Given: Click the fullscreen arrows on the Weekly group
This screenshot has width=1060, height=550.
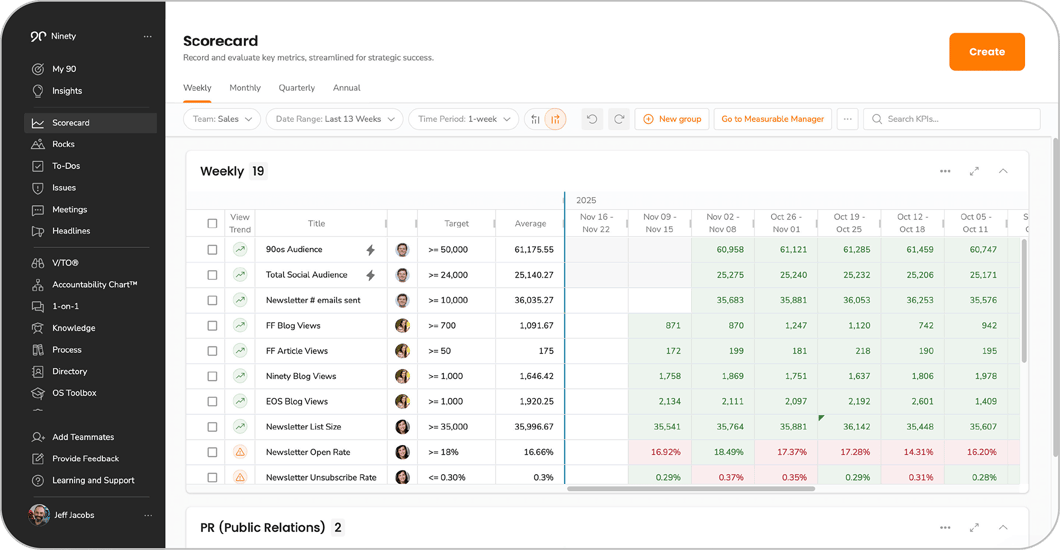Looking at the screenshot, I should (974, 171).
